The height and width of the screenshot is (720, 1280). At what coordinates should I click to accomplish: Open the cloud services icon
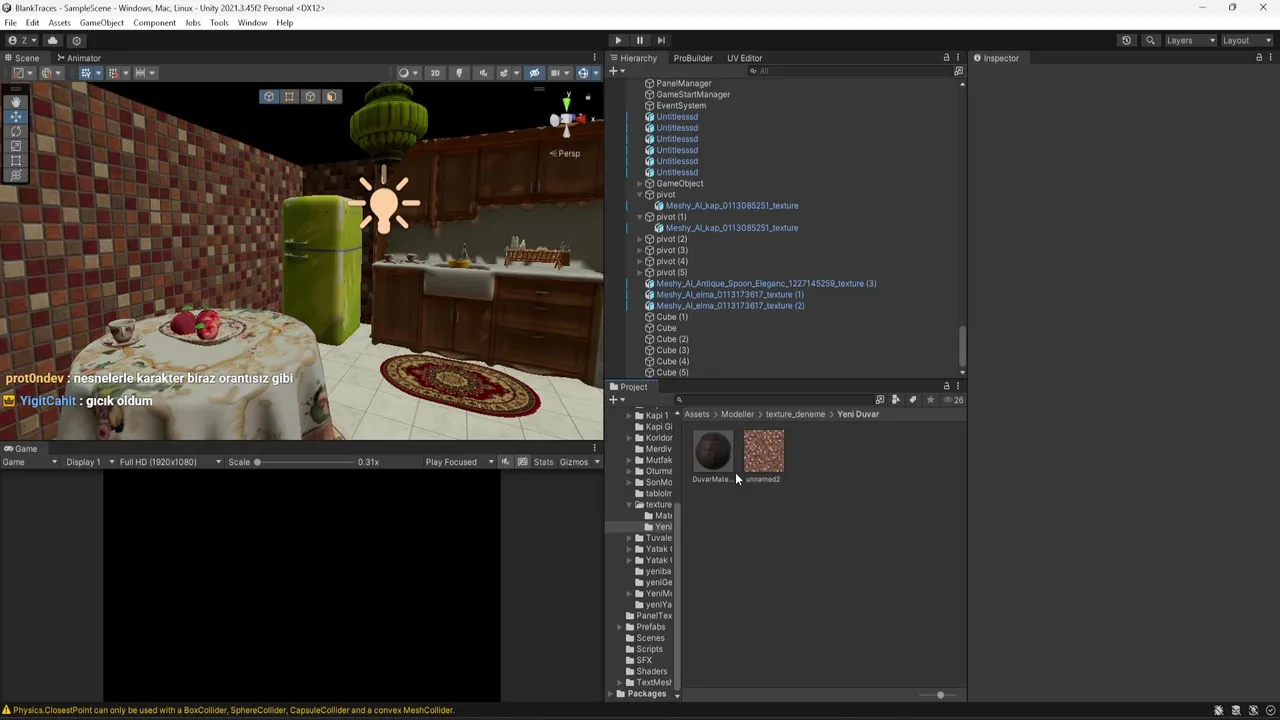(53, 40)
